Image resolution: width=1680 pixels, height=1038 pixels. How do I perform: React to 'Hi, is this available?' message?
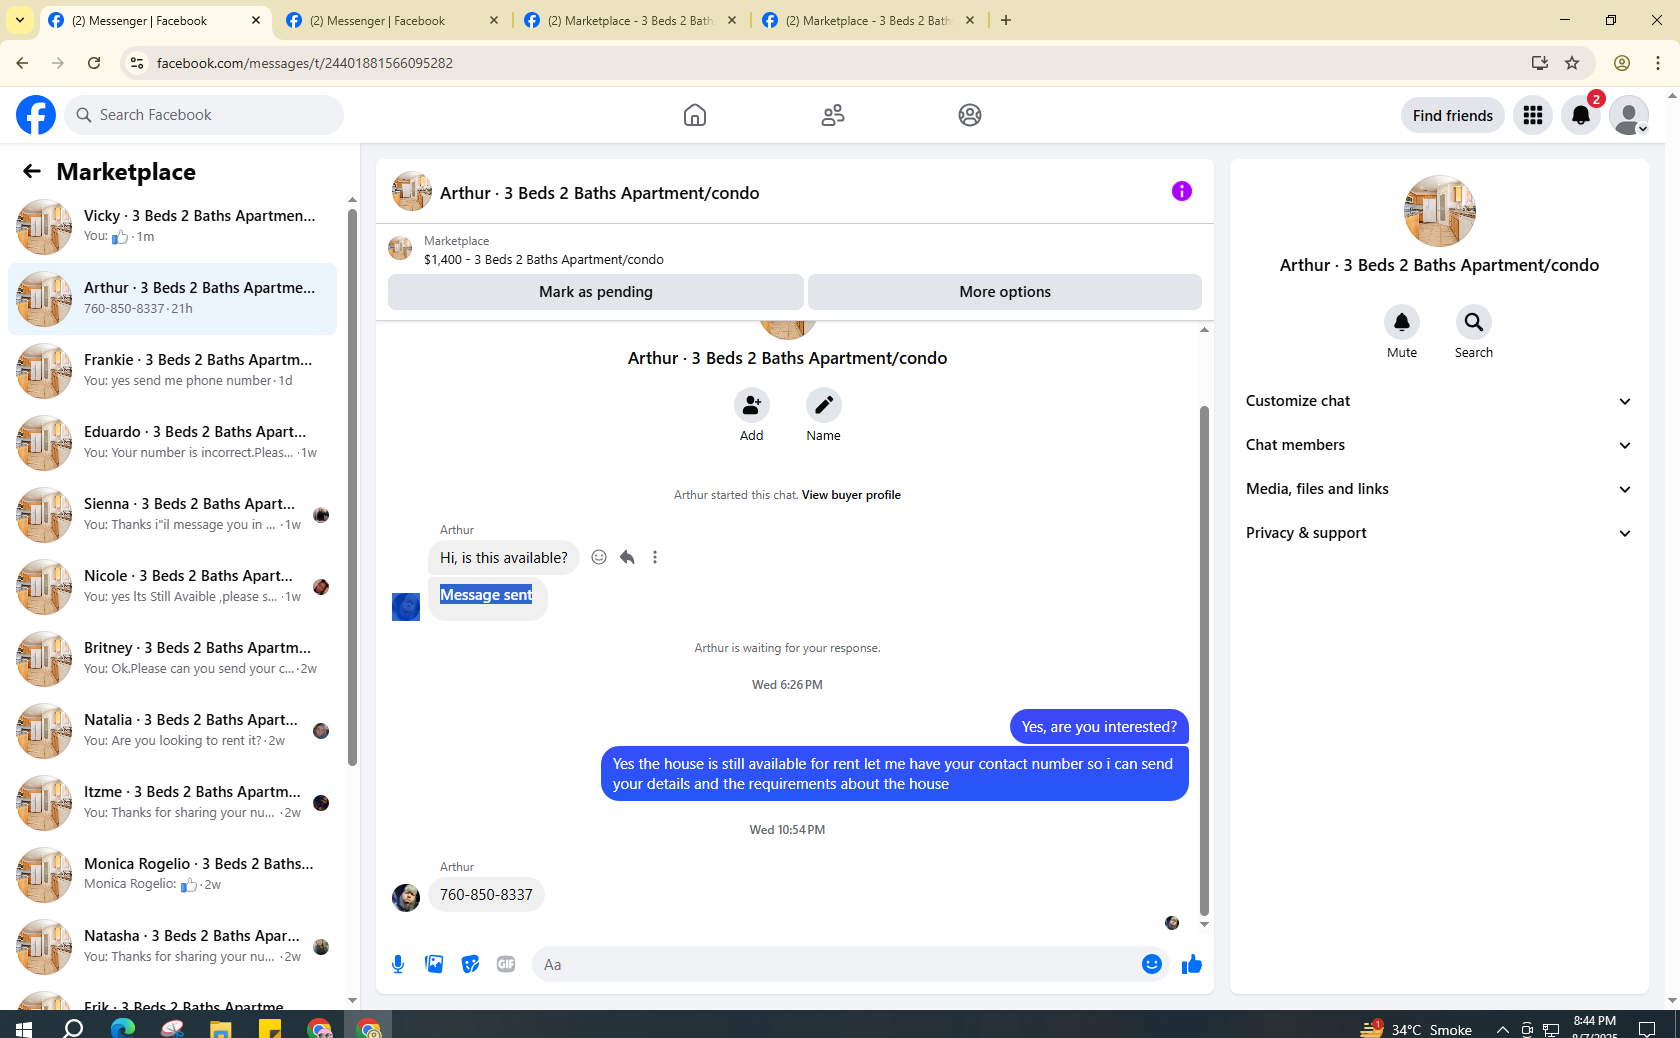pos(599,557)
